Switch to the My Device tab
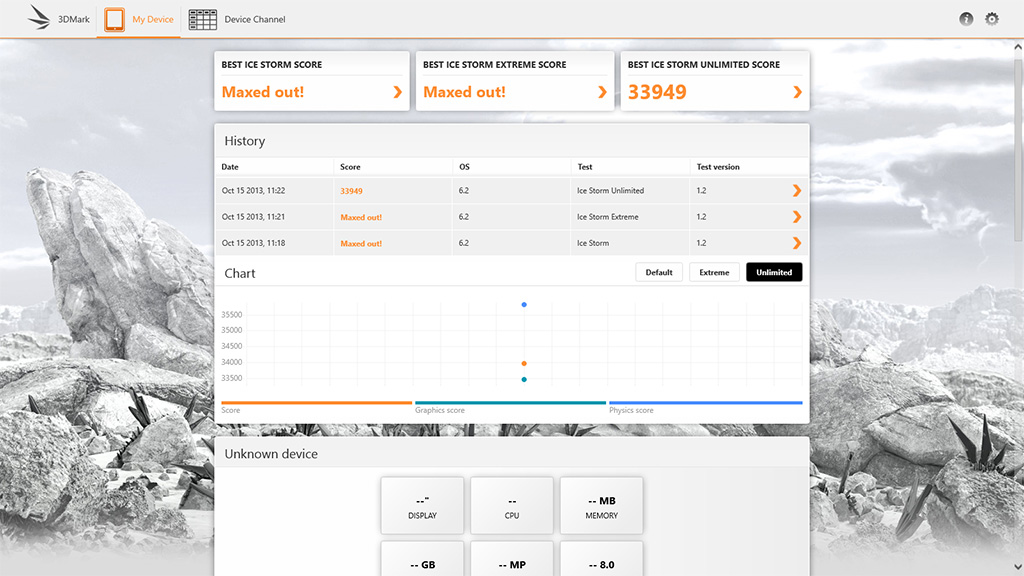Image resolution: width=1024 pixels, height=576 pixels. coord(138,19)
